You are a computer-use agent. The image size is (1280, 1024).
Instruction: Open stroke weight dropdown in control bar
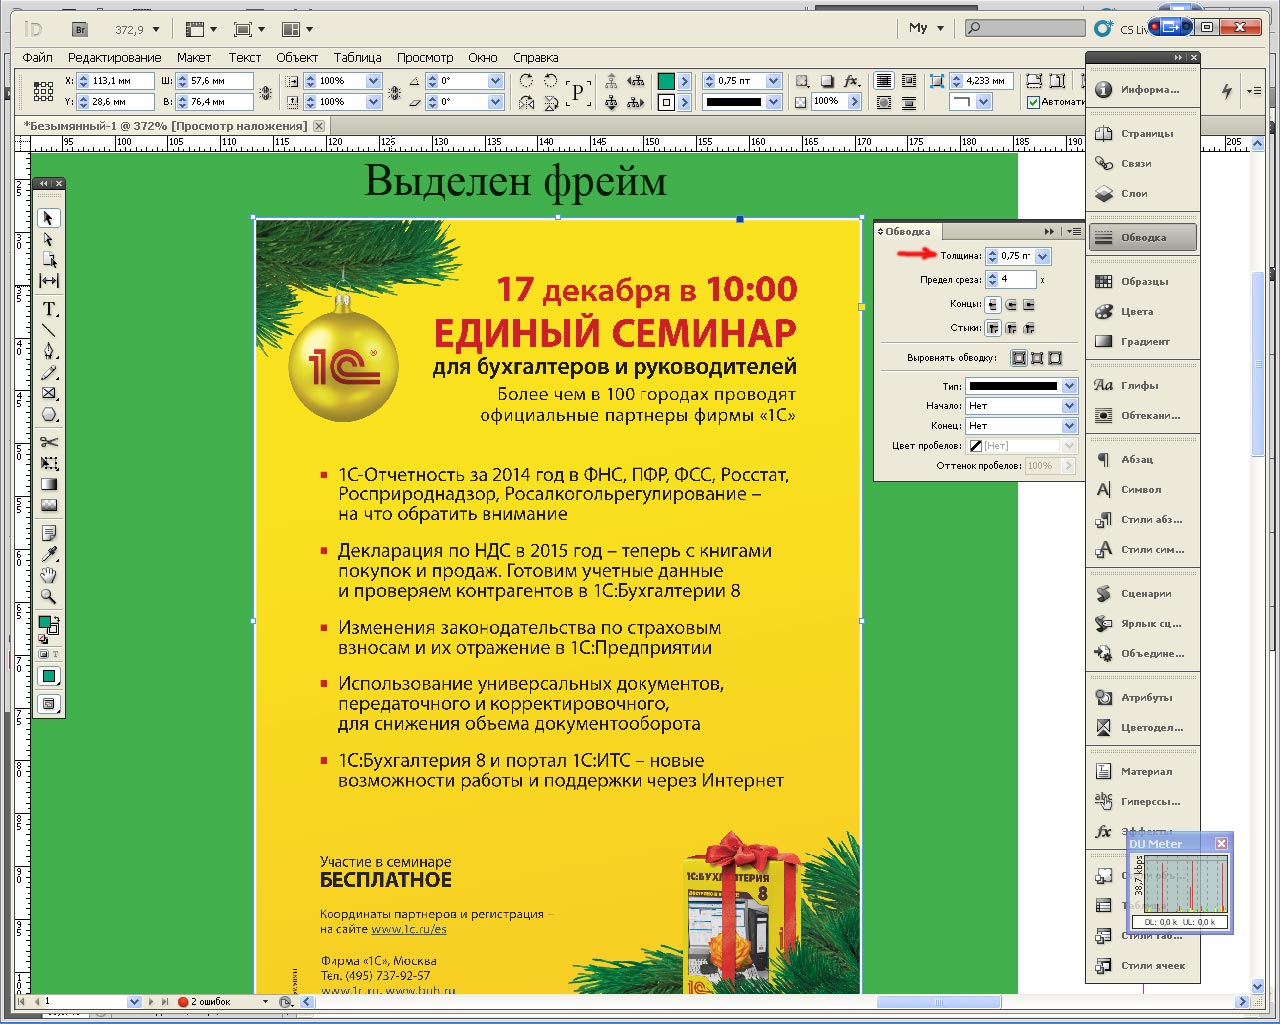[x=773, y=81]
